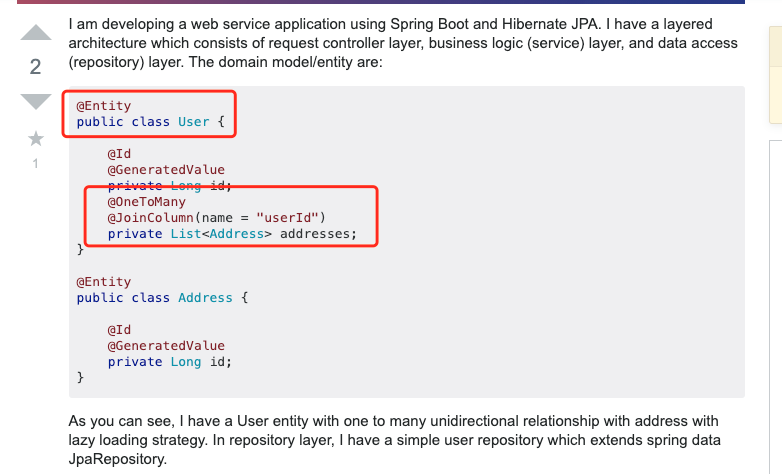The height and width of the screenshot is (474, 782).
Task: Downvote the question with the down arrow
Action: pos(35,101)
